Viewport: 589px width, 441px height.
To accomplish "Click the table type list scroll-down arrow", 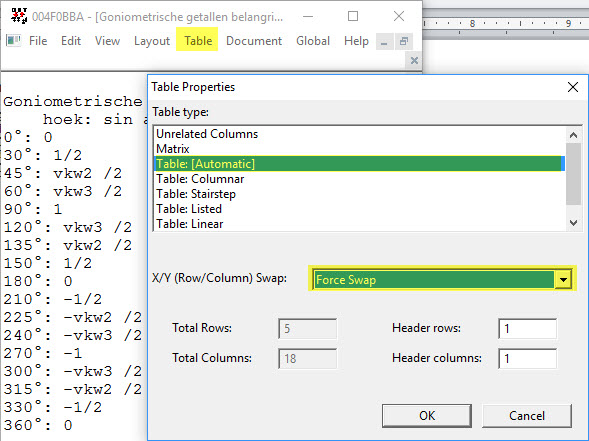I will [x=573, y=222].
